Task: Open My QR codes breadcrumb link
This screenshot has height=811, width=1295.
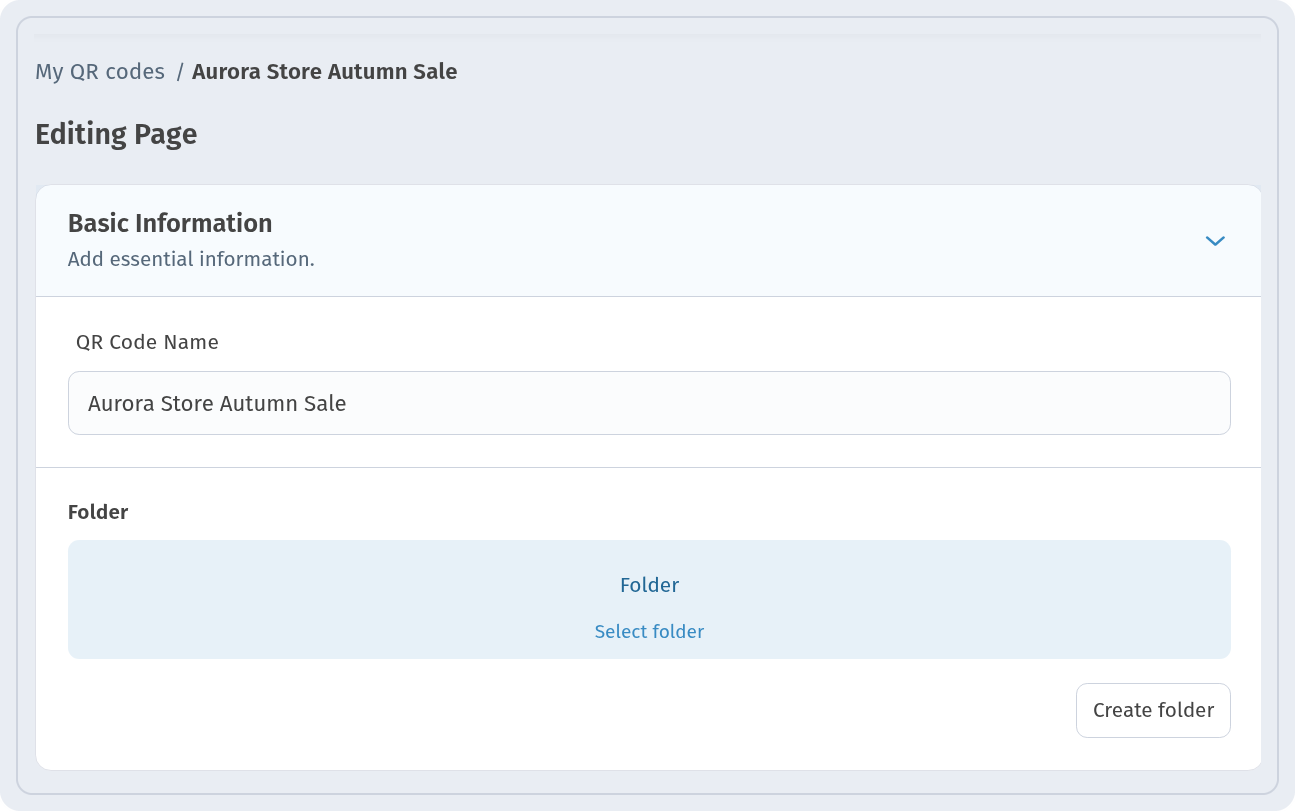Action: tap(100, 72)
